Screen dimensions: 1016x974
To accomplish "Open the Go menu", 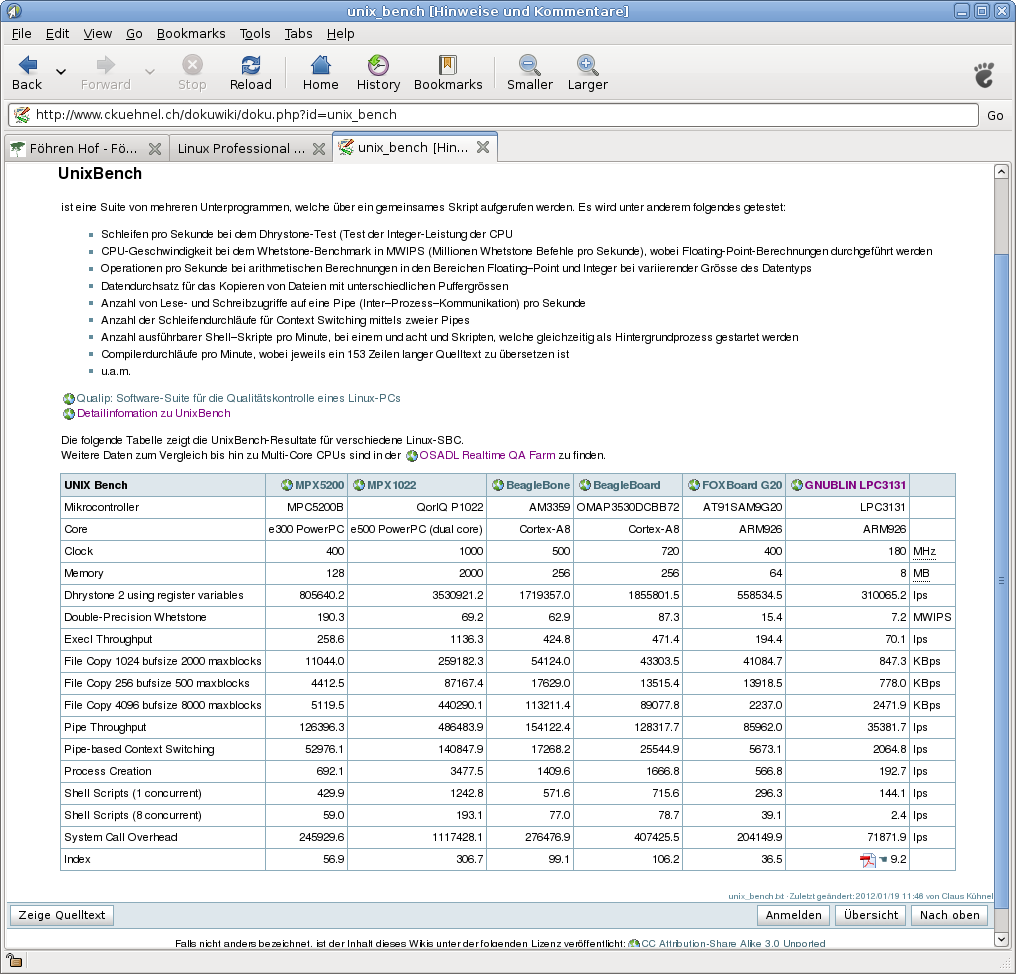I will coord(134,34).
